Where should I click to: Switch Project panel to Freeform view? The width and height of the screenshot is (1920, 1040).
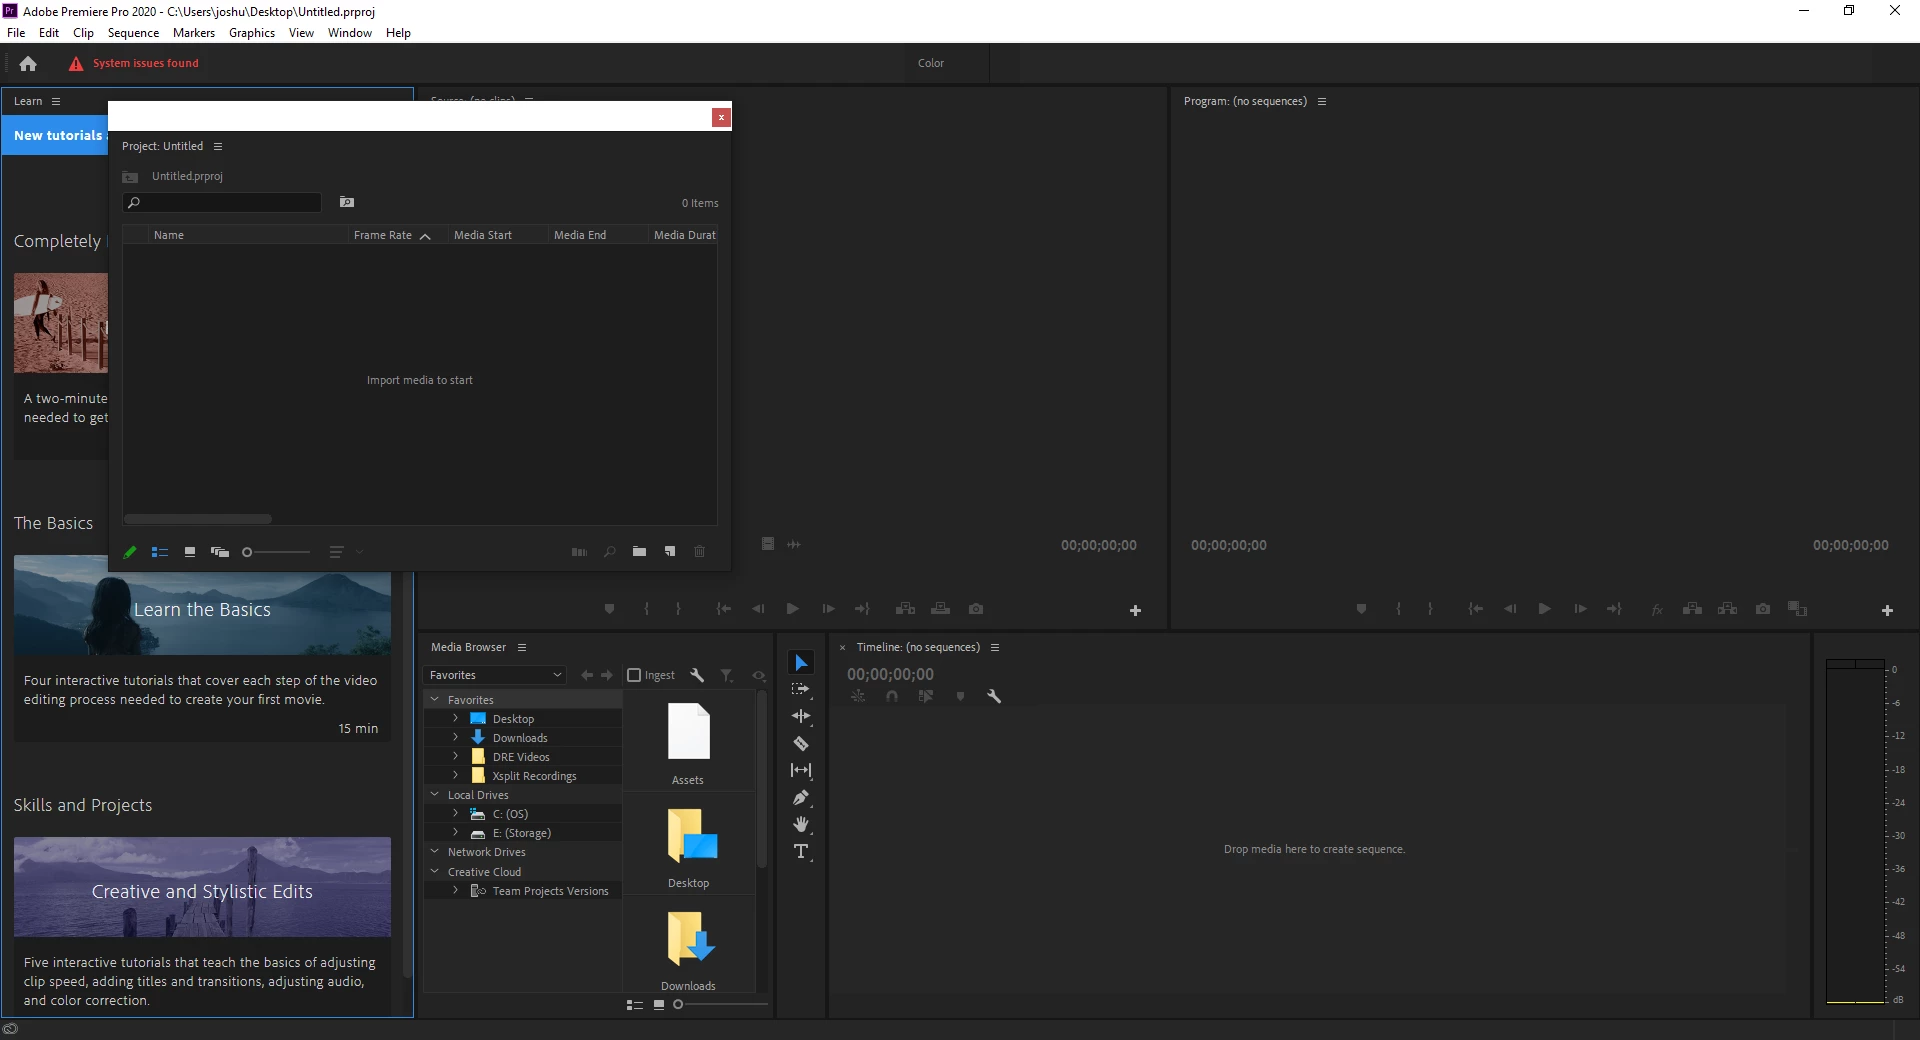tap(220, 552)
